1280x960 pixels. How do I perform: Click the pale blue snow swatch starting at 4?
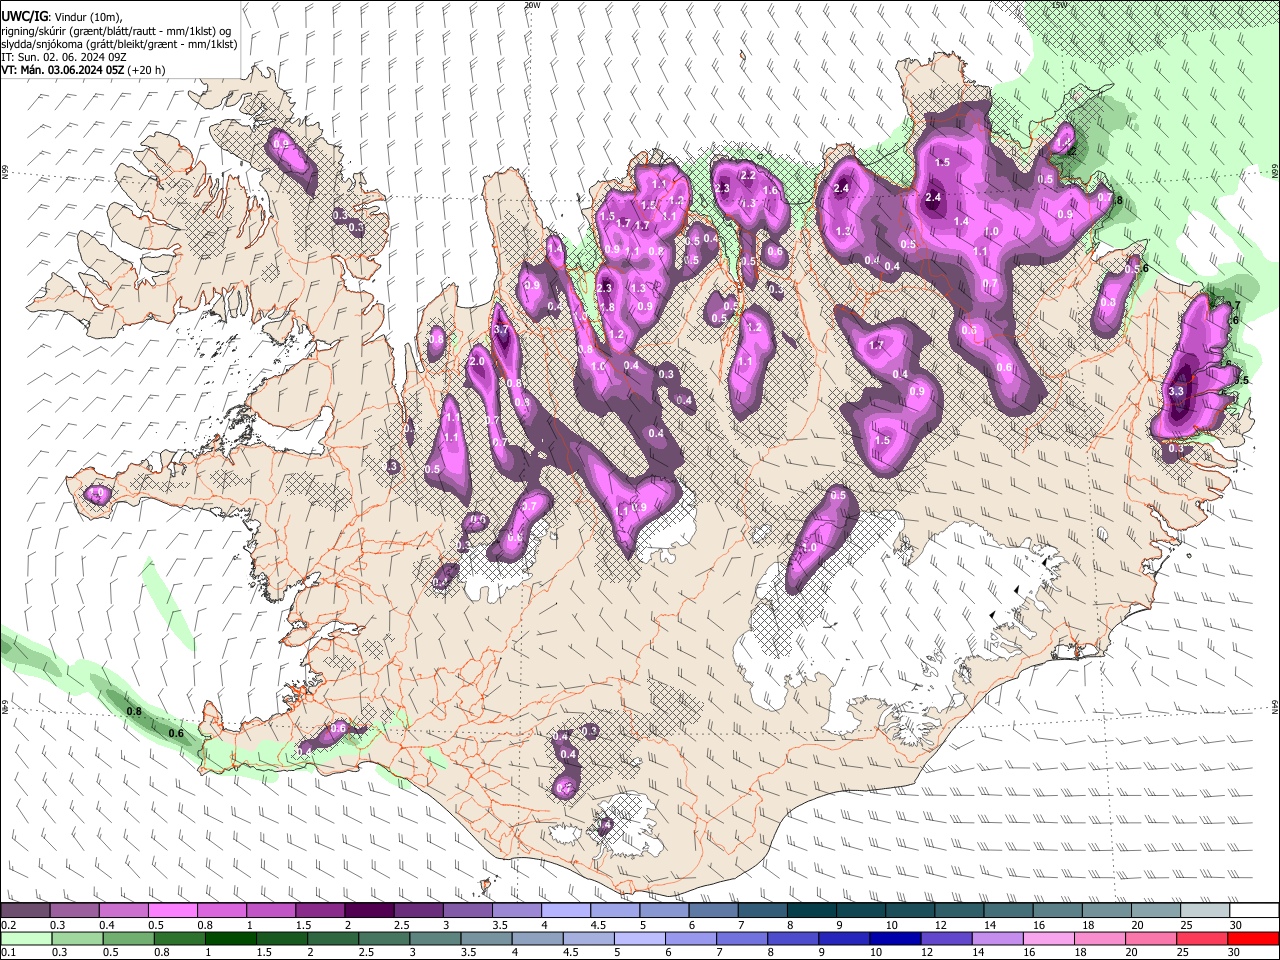pos(565,911)
